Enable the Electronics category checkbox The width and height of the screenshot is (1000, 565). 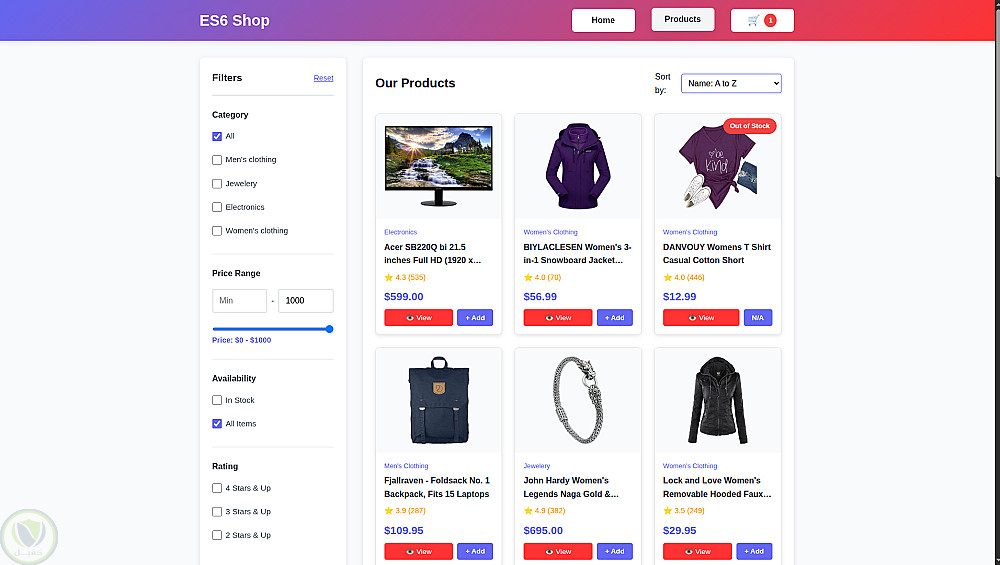(217, 207)
